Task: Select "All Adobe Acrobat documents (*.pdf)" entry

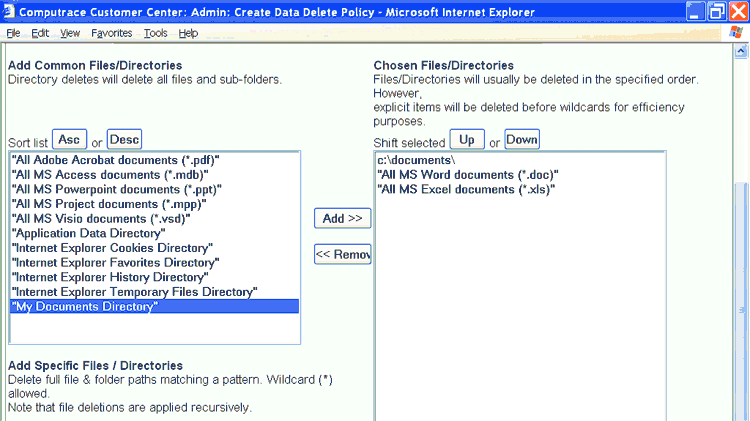Action: click(154, 160)
